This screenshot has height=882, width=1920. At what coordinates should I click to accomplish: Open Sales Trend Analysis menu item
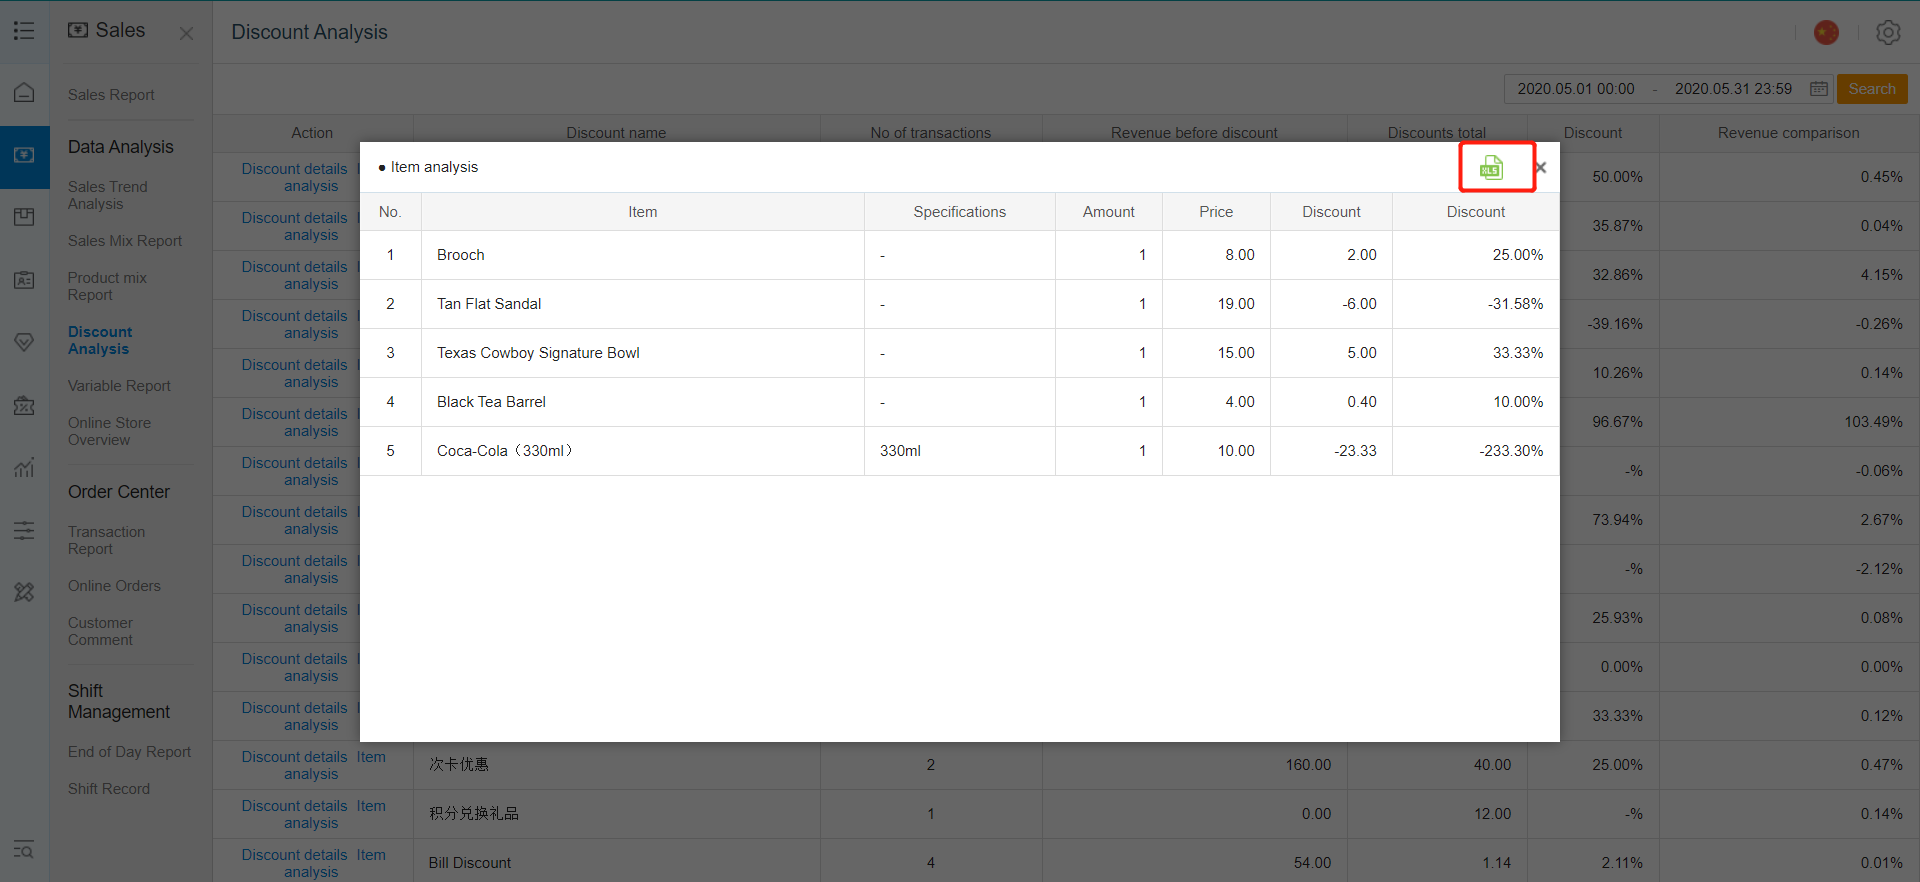click(107, 195)
